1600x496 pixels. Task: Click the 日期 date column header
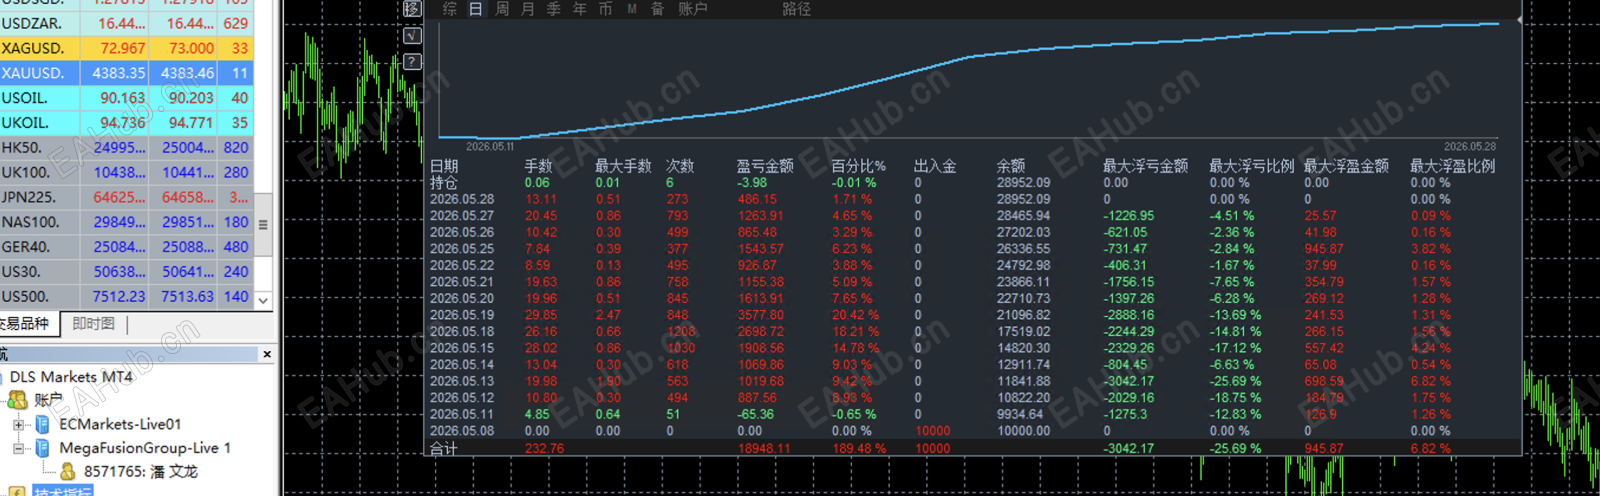tap(444, 166)
